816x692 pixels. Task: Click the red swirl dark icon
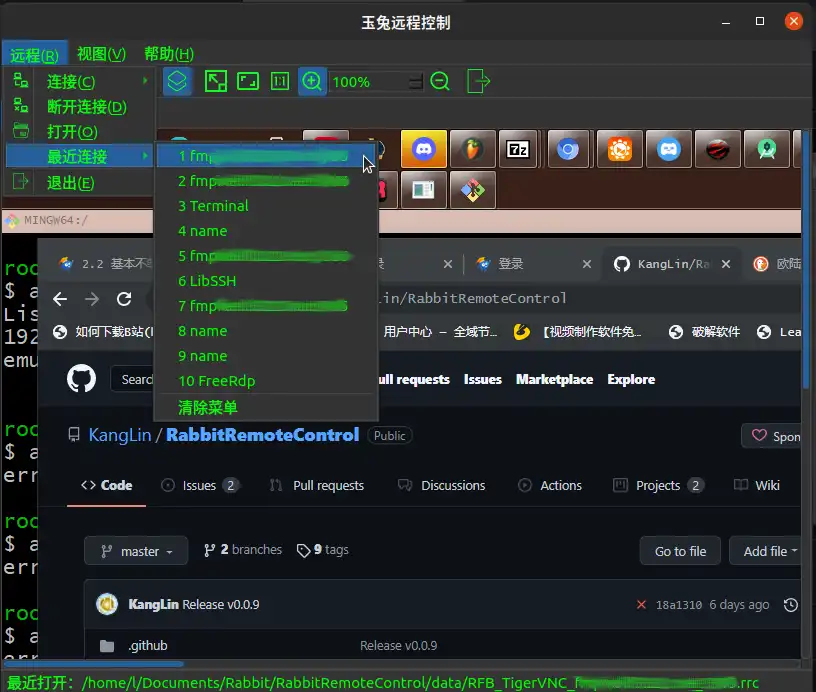tap(718, 149)
